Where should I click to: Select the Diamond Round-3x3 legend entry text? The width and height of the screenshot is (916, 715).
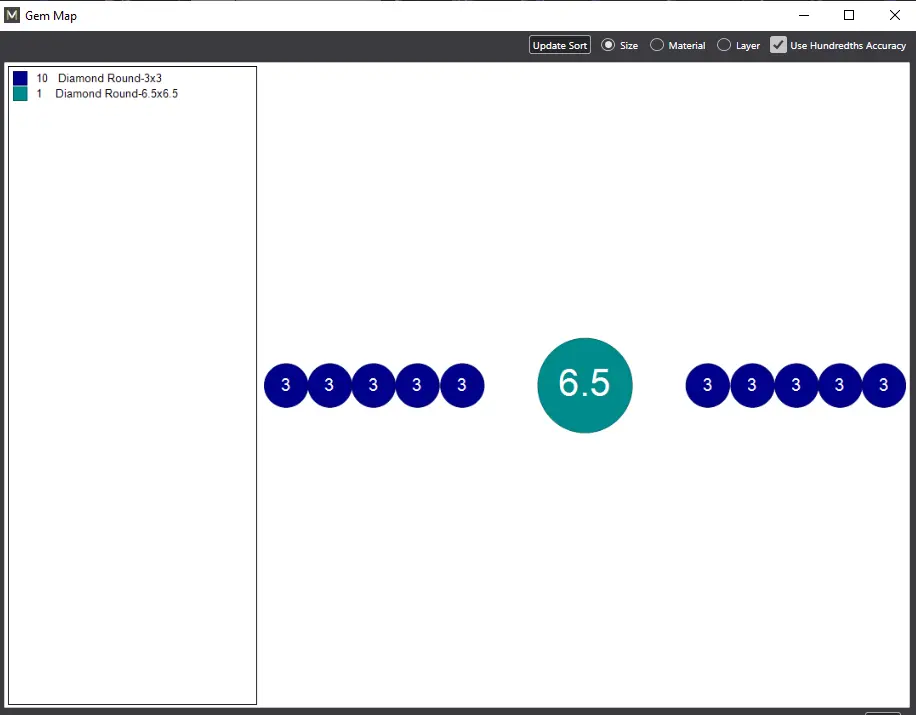109,78
